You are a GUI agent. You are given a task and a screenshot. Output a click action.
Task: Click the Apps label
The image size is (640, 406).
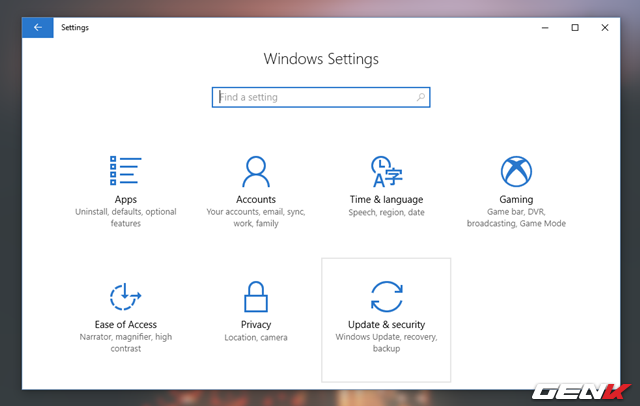click(125, 200)
